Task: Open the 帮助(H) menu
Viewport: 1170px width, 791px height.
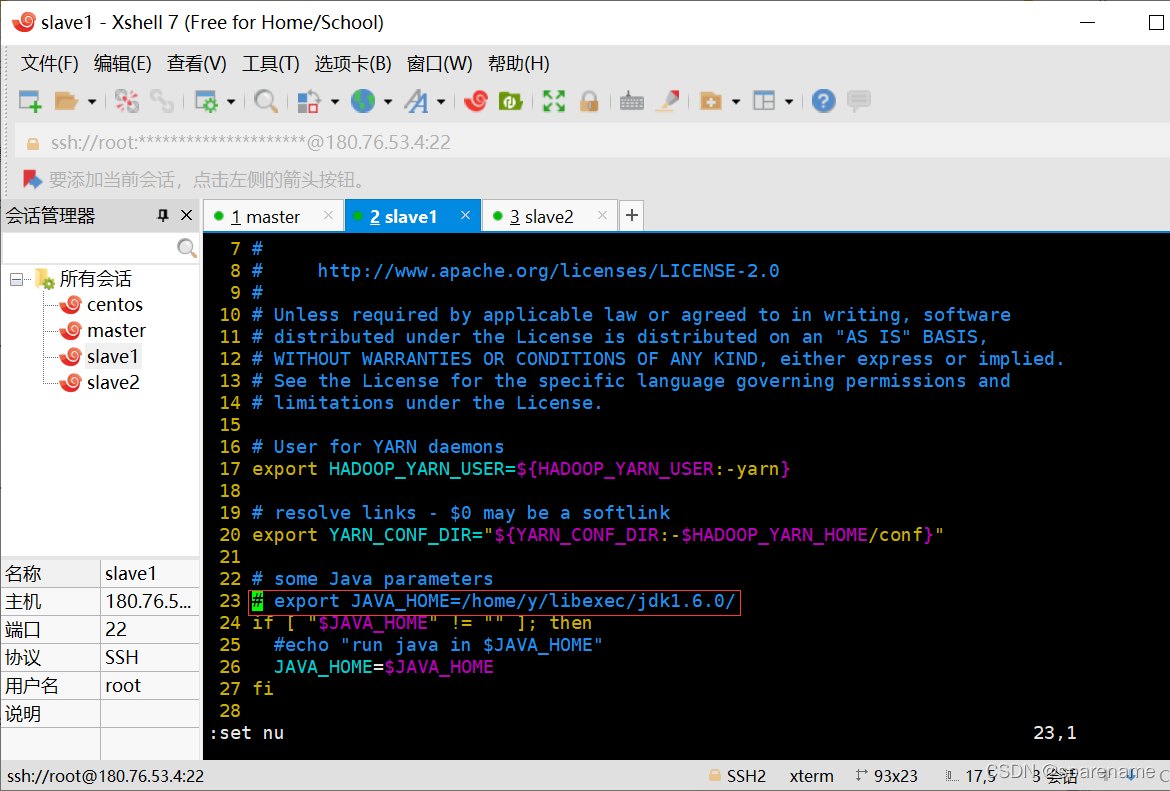Action: pos(519,63)
